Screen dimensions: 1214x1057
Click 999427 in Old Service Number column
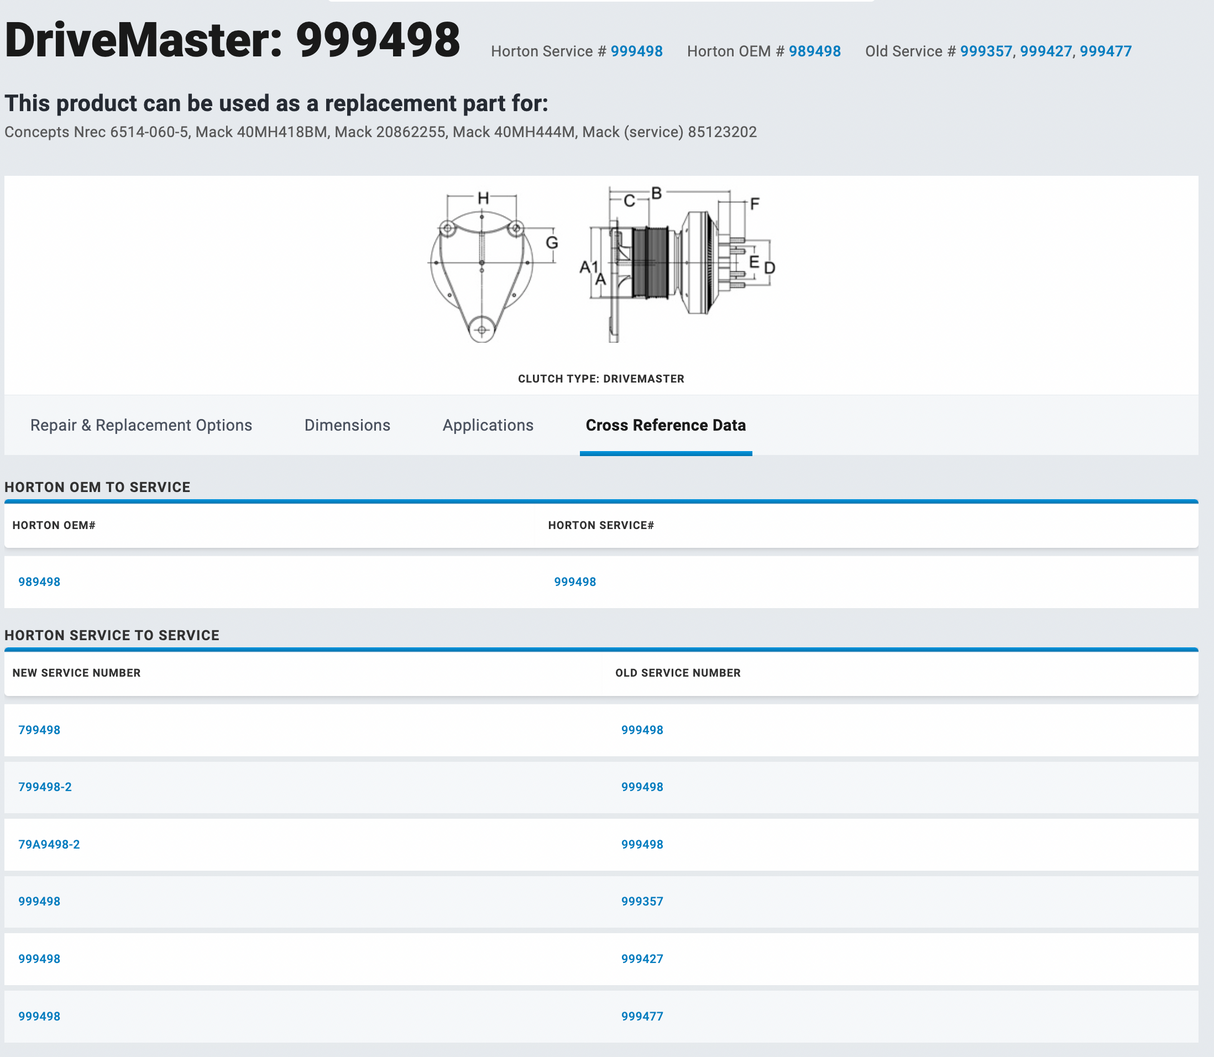(642, 959)
